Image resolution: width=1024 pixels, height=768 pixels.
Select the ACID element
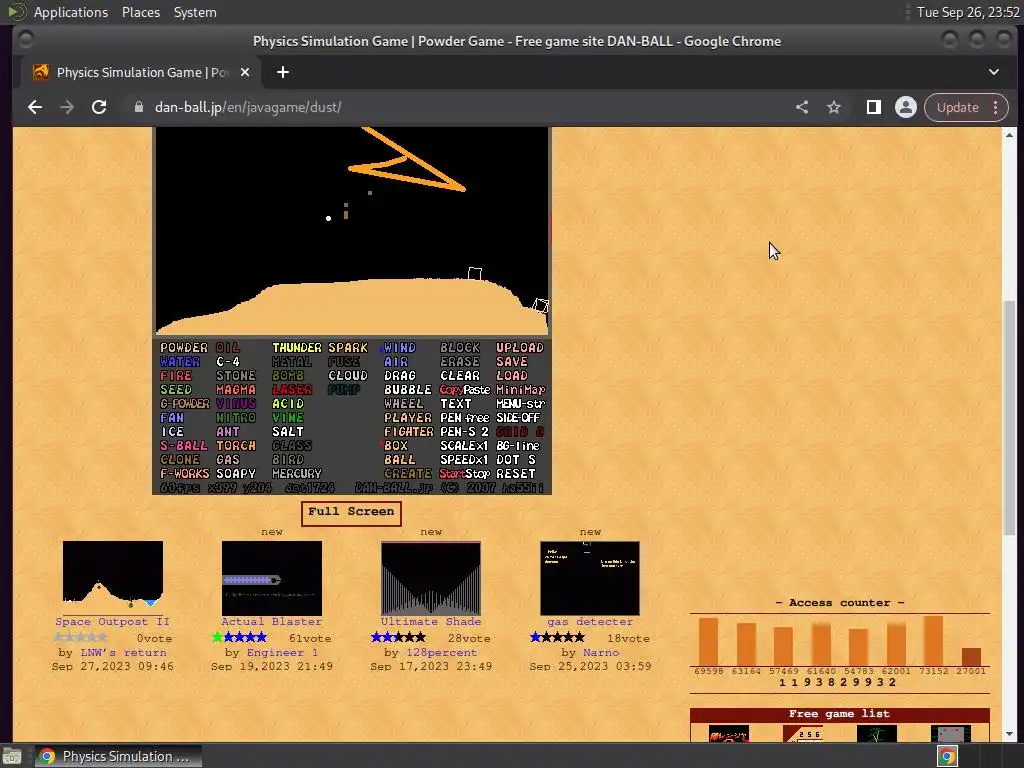(x=288, y=404)
